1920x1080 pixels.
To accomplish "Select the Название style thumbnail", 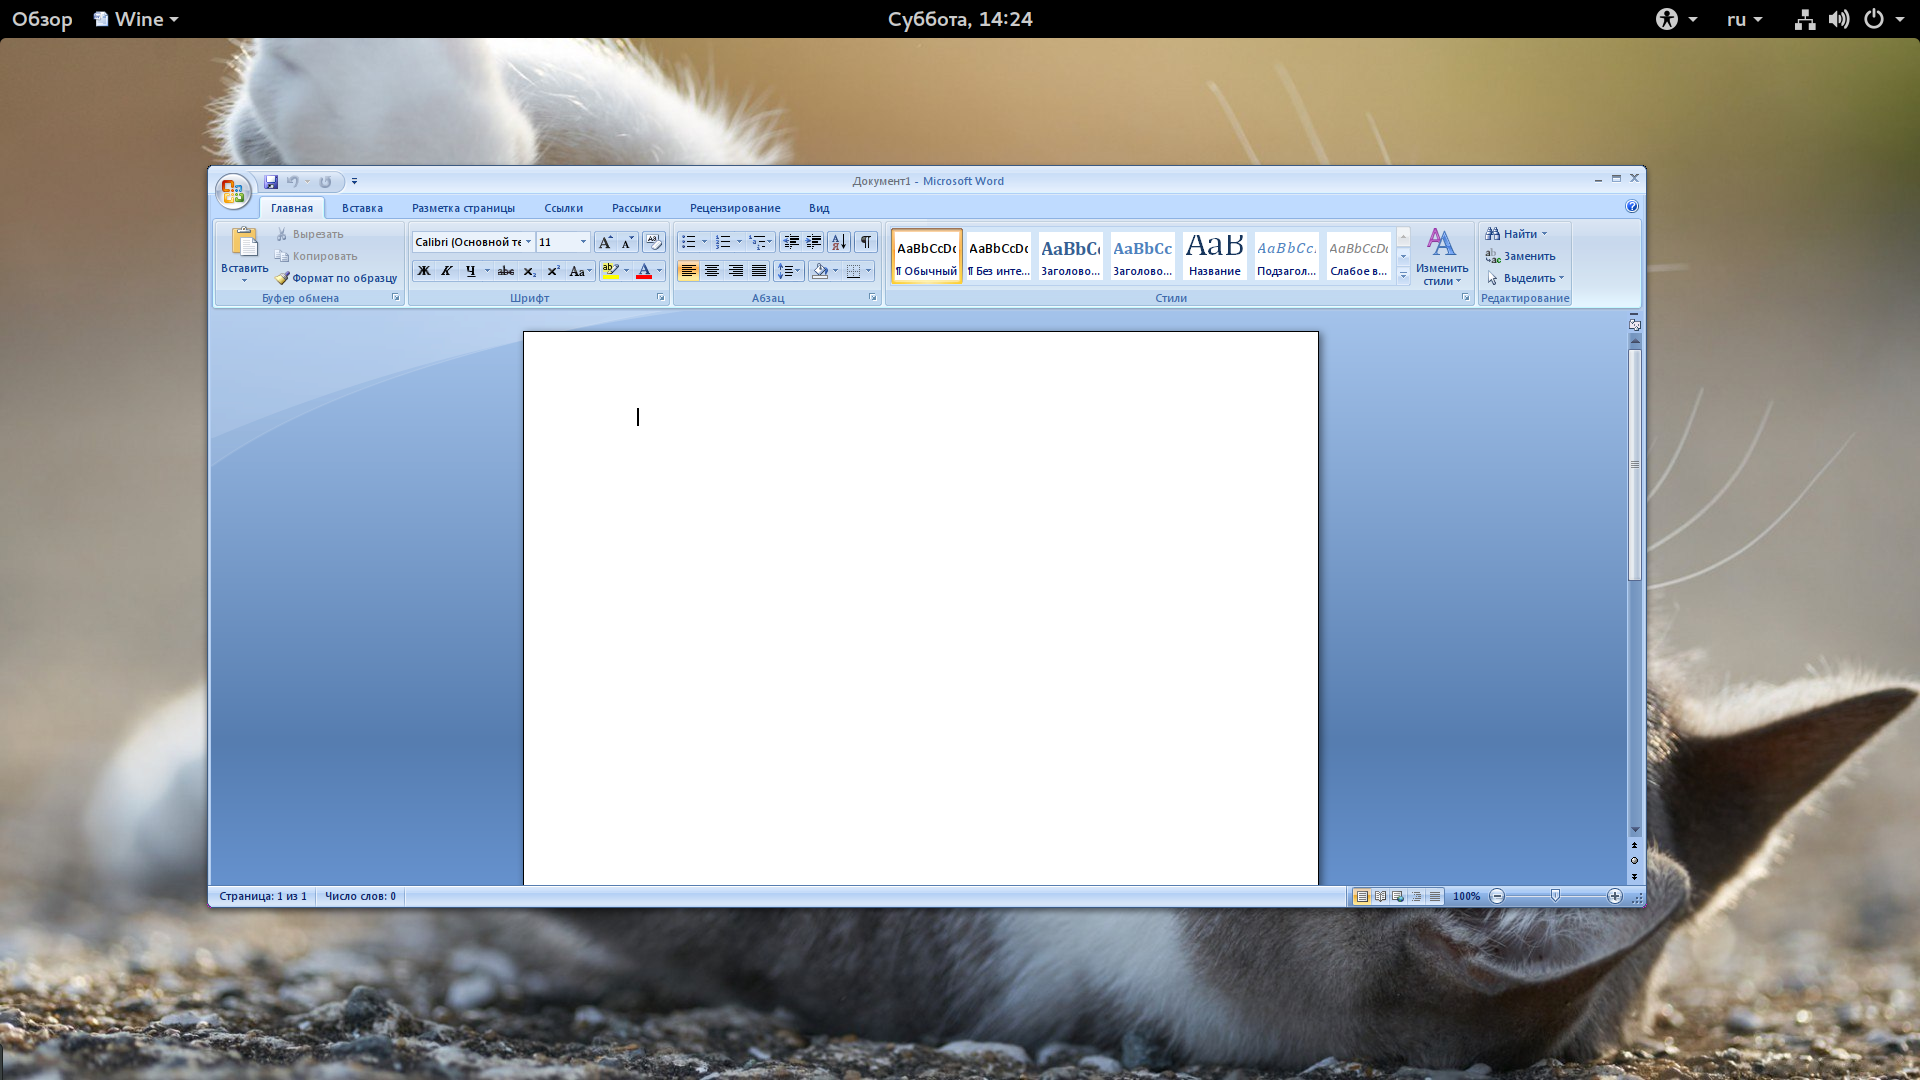I will point(1214,255).
